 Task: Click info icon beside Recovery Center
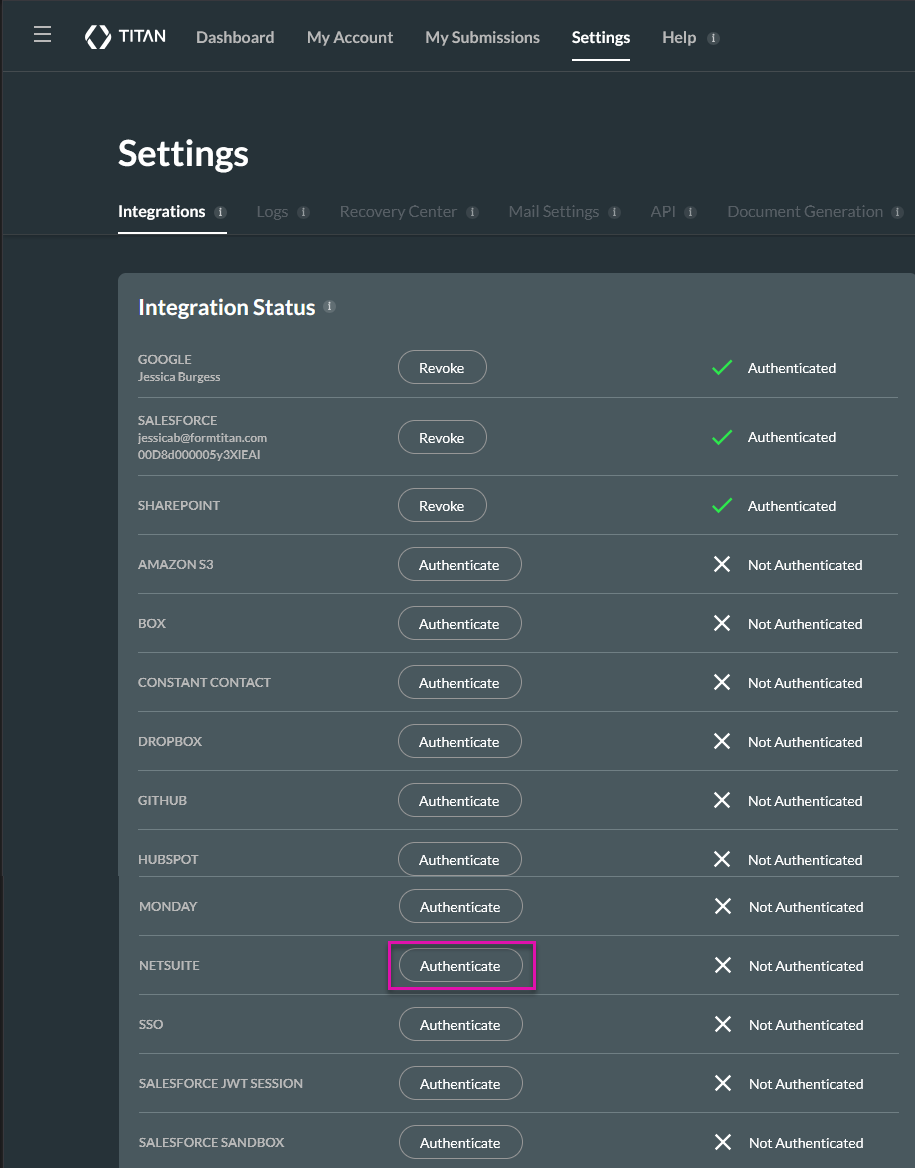[472, 212]
